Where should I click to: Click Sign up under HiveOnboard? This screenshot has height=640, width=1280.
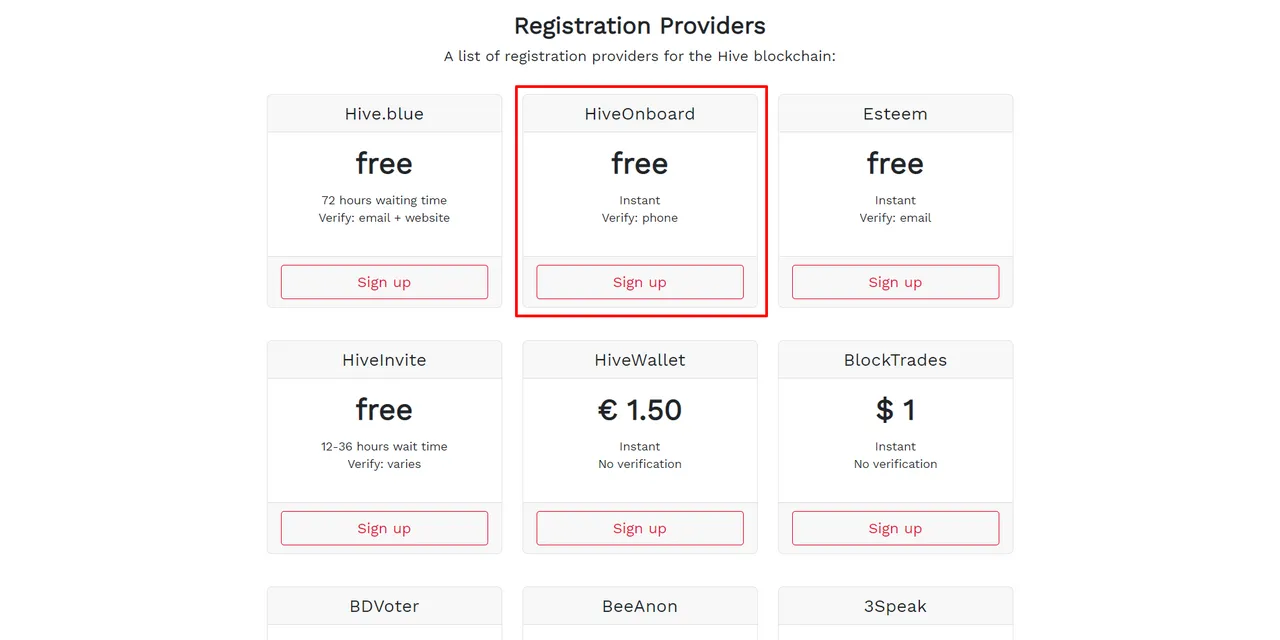[x=640, y=282]
